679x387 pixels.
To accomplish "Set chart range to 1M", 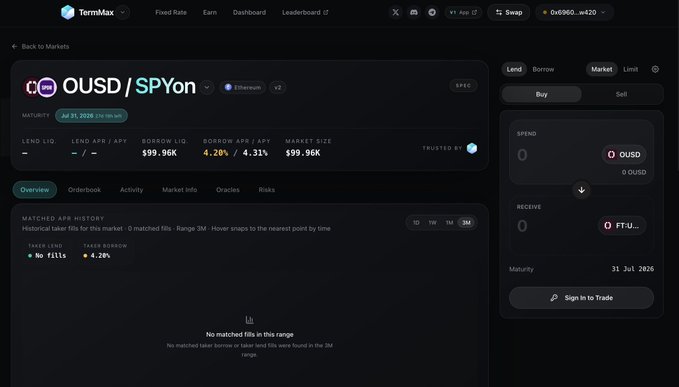I will point(449,223).
